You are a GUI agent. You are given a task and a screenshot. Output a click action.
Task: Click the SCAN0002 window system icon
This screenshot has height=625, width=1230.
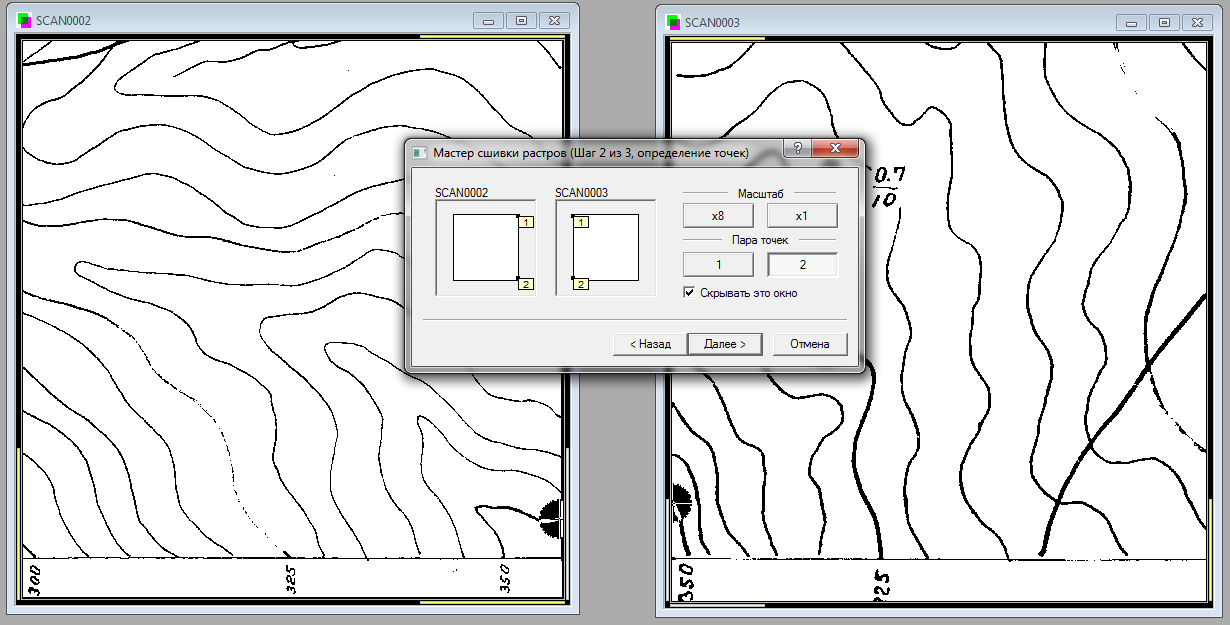[x=24, y=21]
